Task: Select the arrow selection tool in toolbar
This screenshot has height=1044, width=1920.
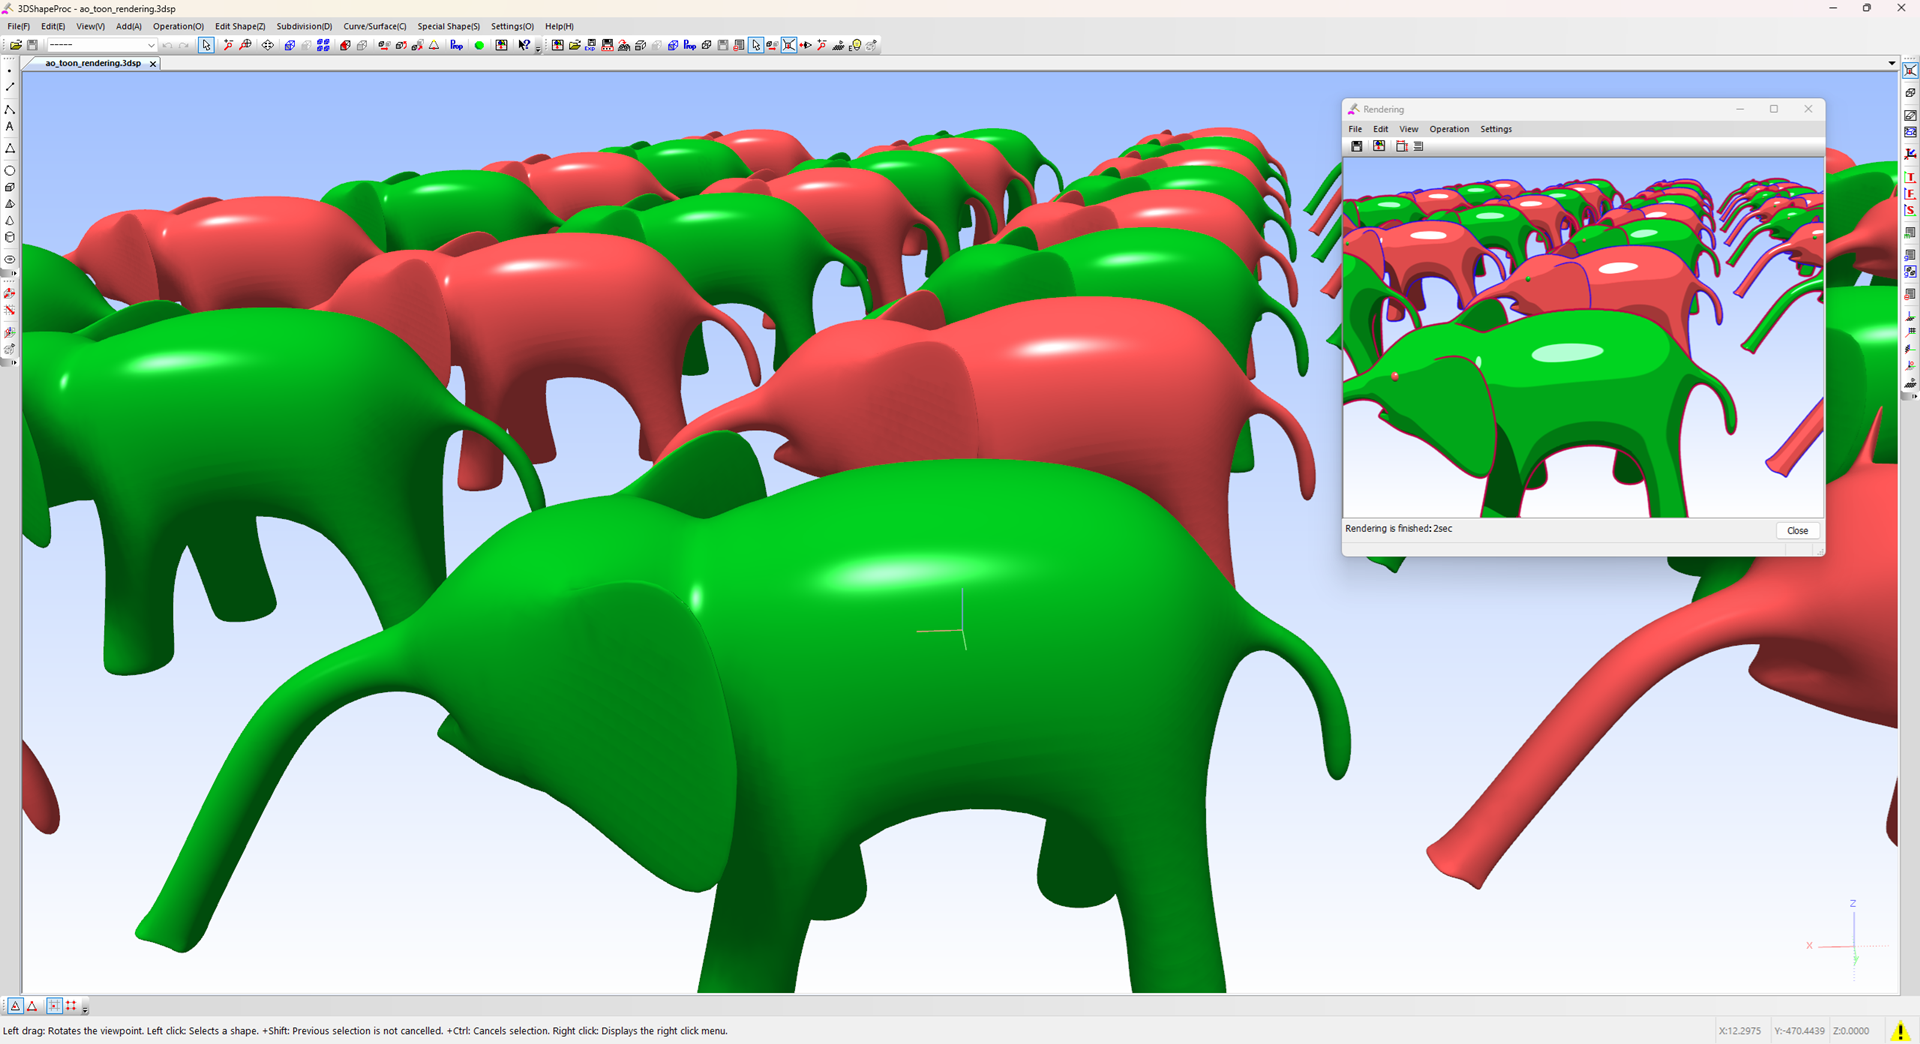Action: click(206, 45)
